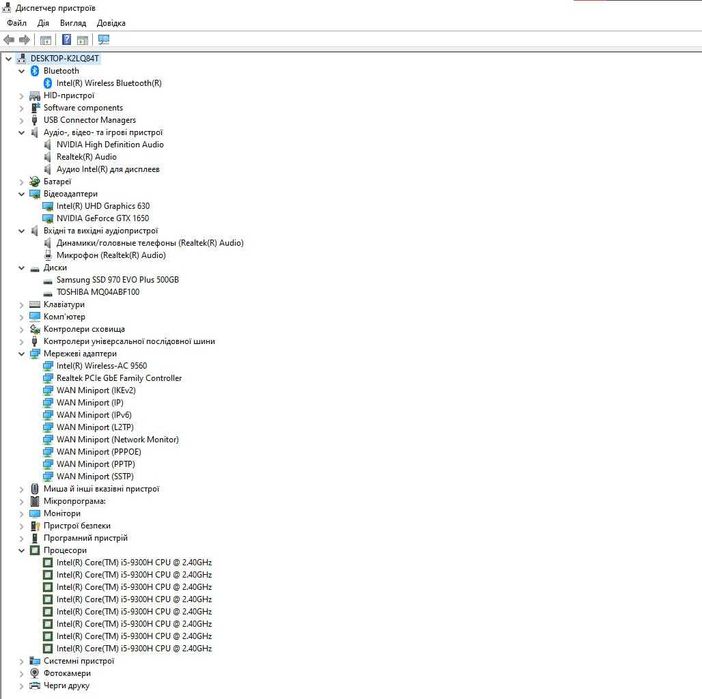Collapse the Процесори category
Screen dimensions: 702x699
tap(21, 550)
